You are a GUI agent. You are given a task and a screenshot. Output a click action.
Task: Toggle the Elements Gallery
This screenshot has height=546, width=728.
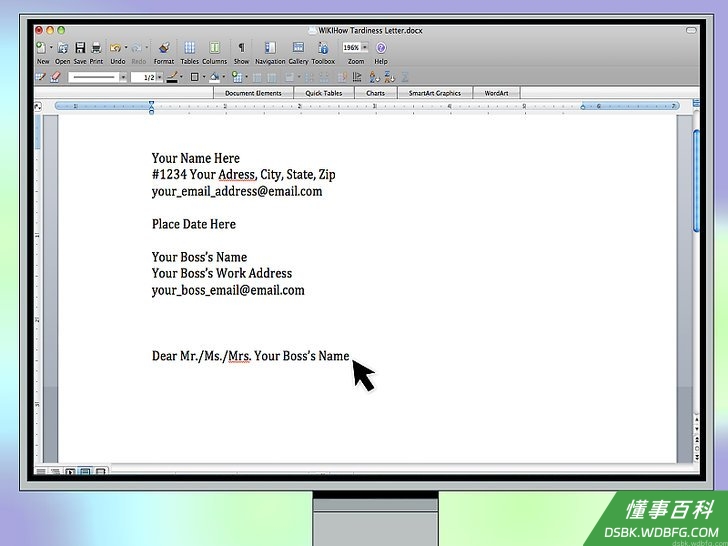(x=298, y=47)
